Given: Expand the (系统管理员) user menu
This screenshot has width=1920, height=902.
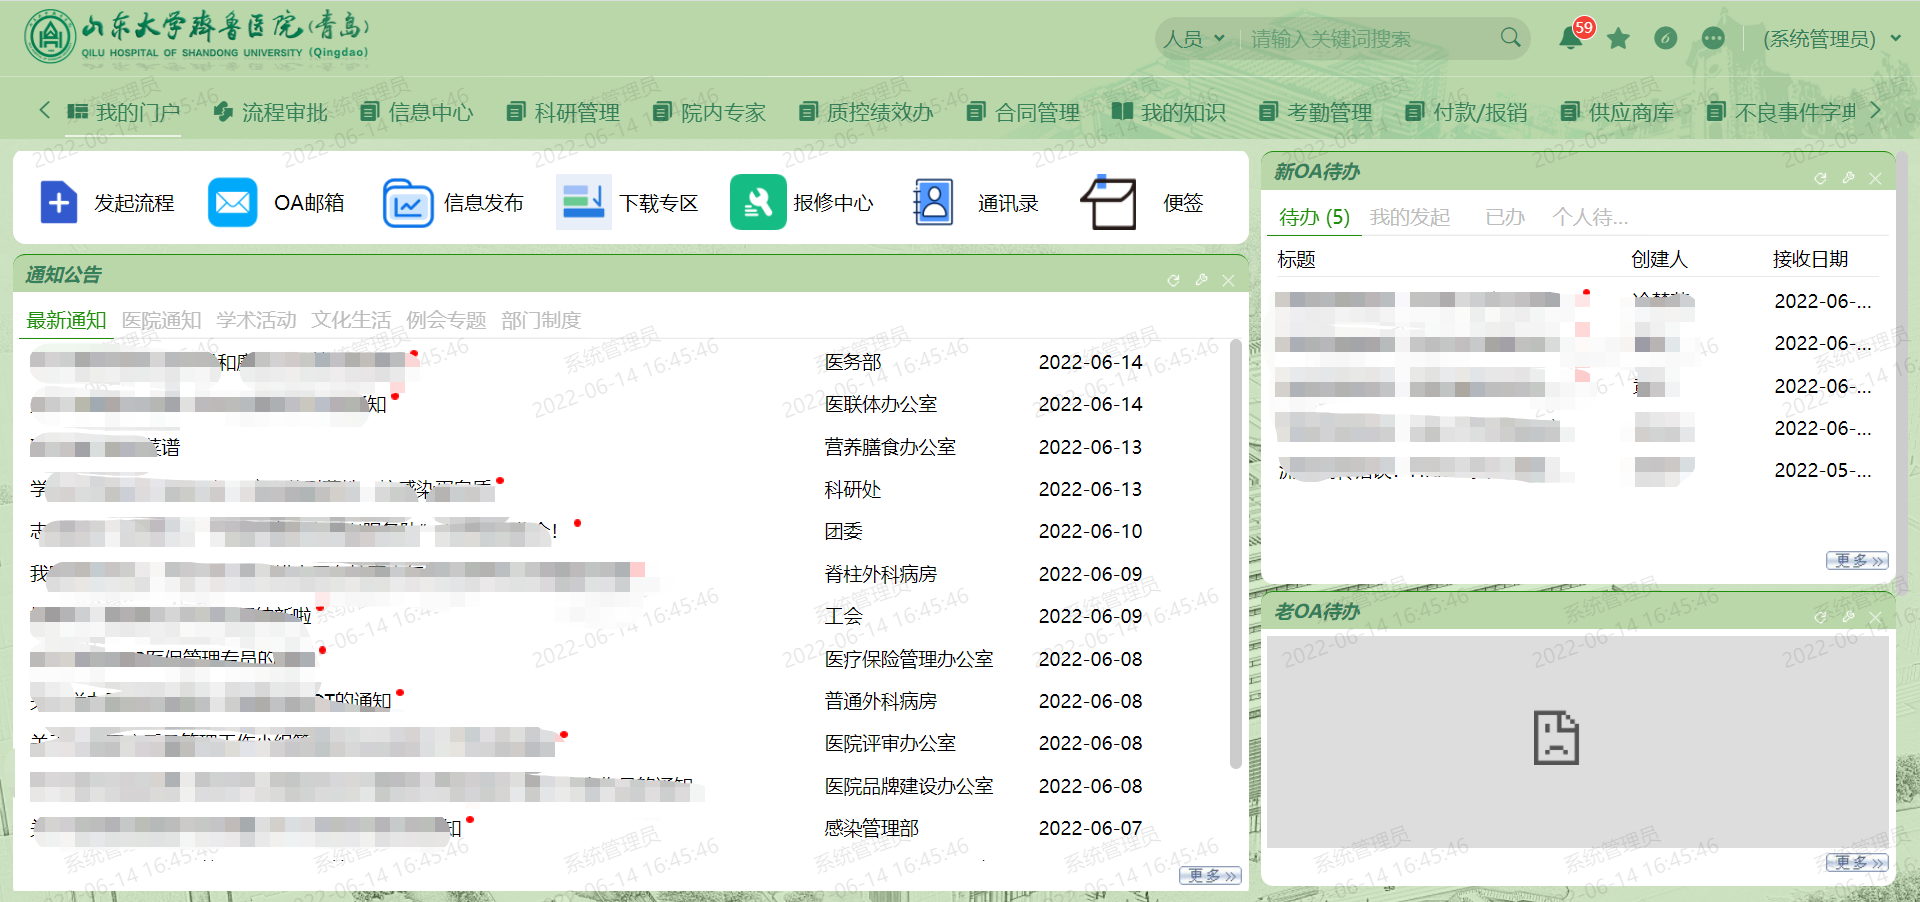Looking at the screenshot, I should [x=1832, y=38].
